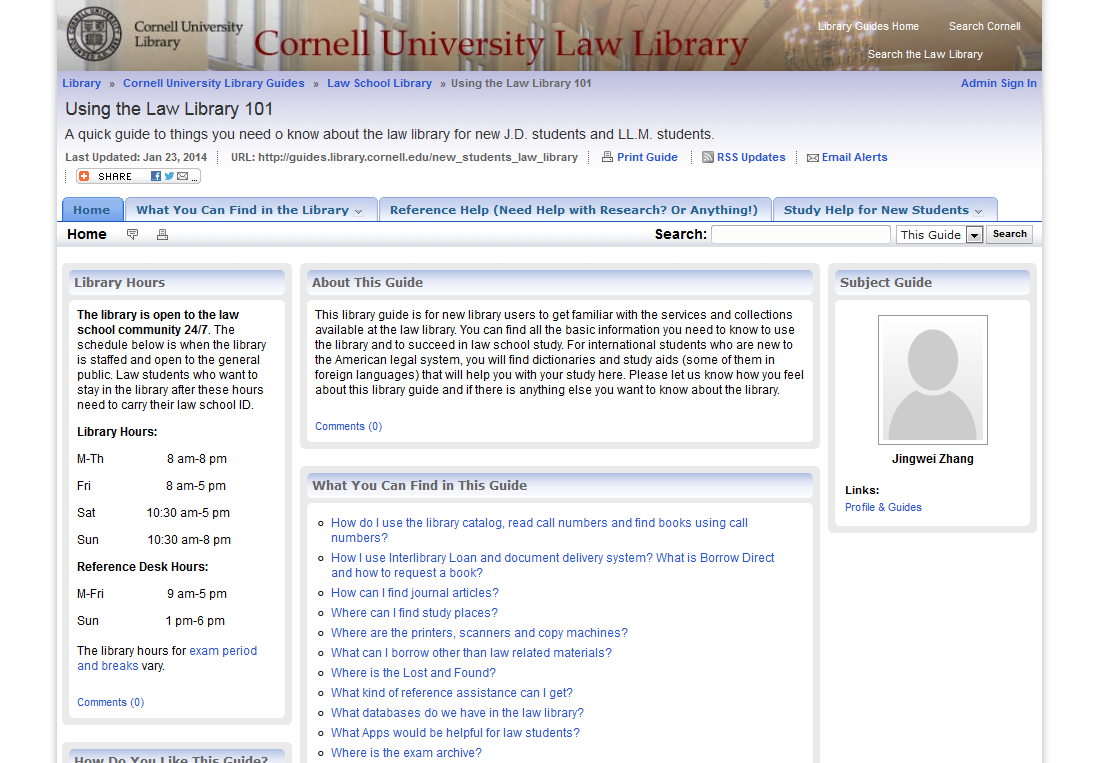The width and height of the screenshot is (1111, 763).
Task: Click inside the guide search field
Action: point(801,234)
